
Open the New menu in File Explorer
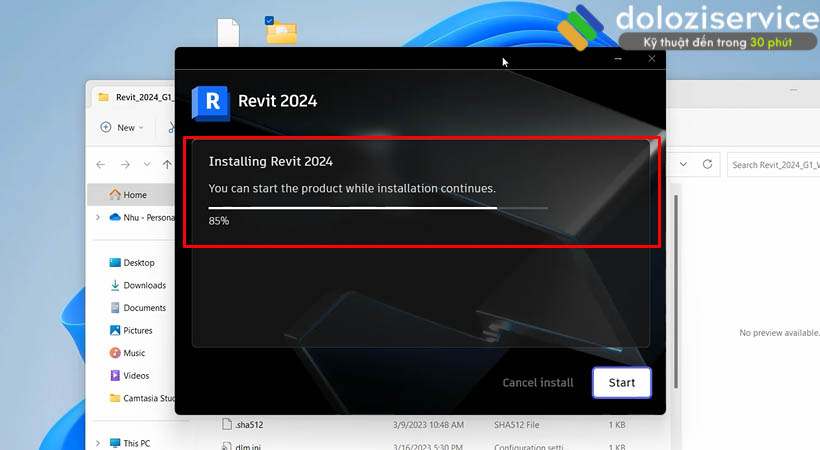point(122,127)
